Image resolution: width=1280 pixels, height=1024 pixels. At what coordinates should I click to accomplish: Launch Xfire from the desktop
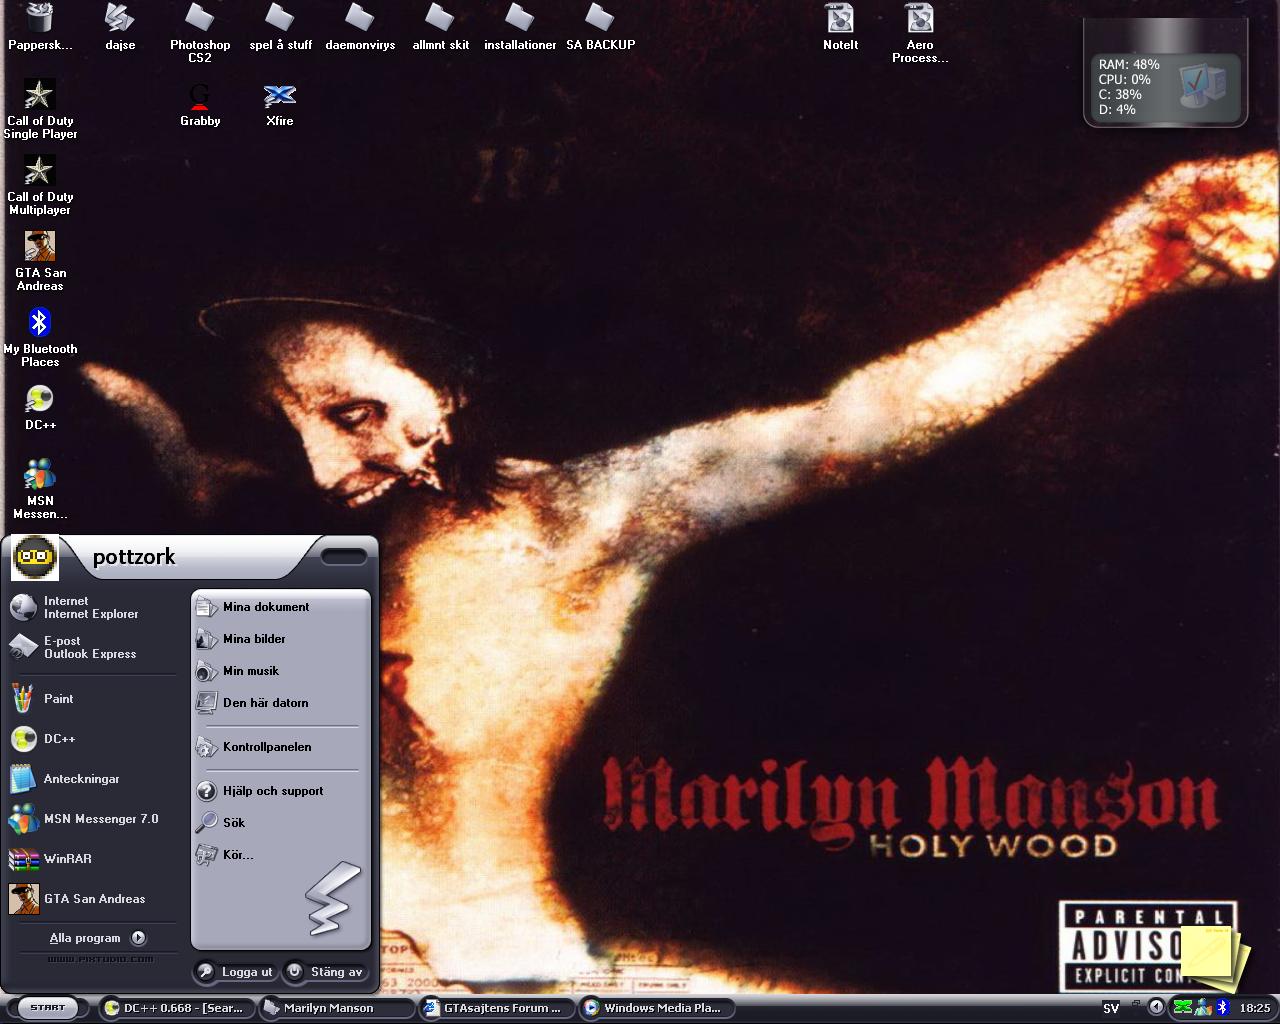pos(280,103)
